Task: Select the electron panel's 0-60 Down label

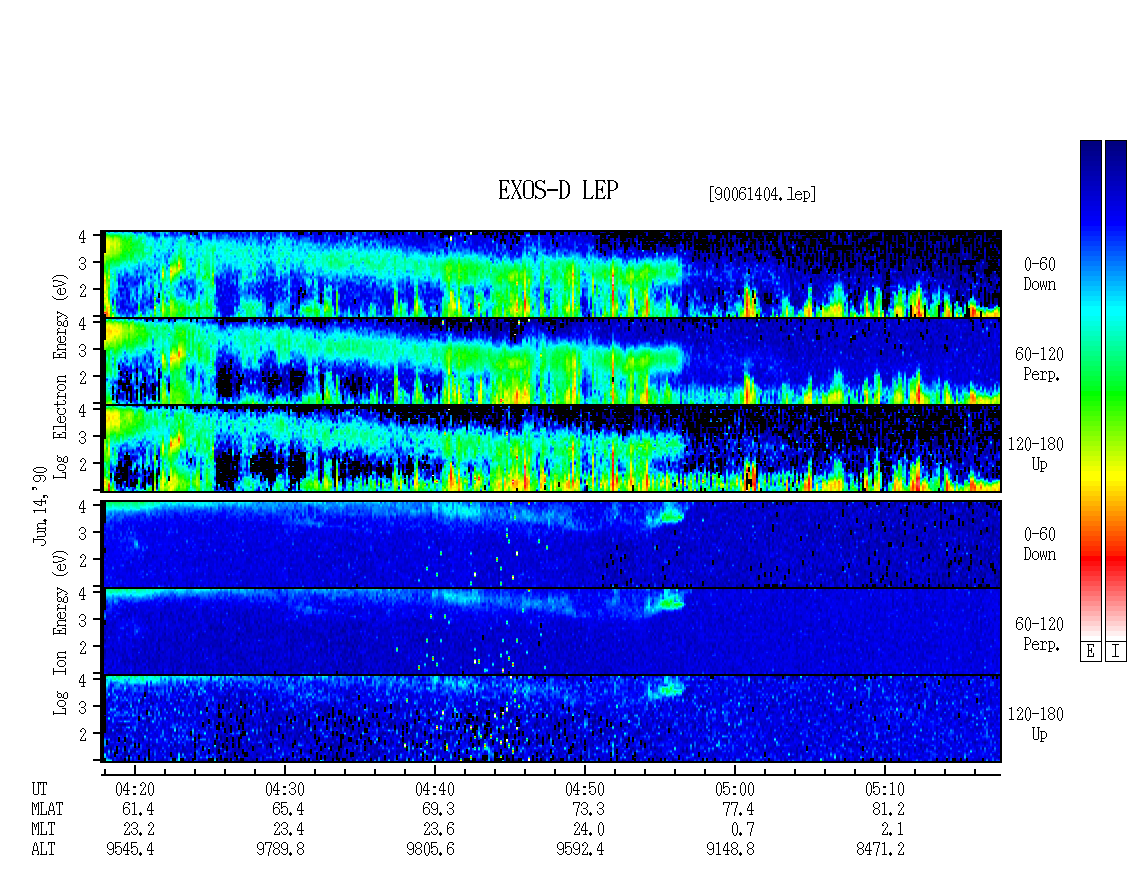Action: pyautogui.click(x=1039, y=274)
